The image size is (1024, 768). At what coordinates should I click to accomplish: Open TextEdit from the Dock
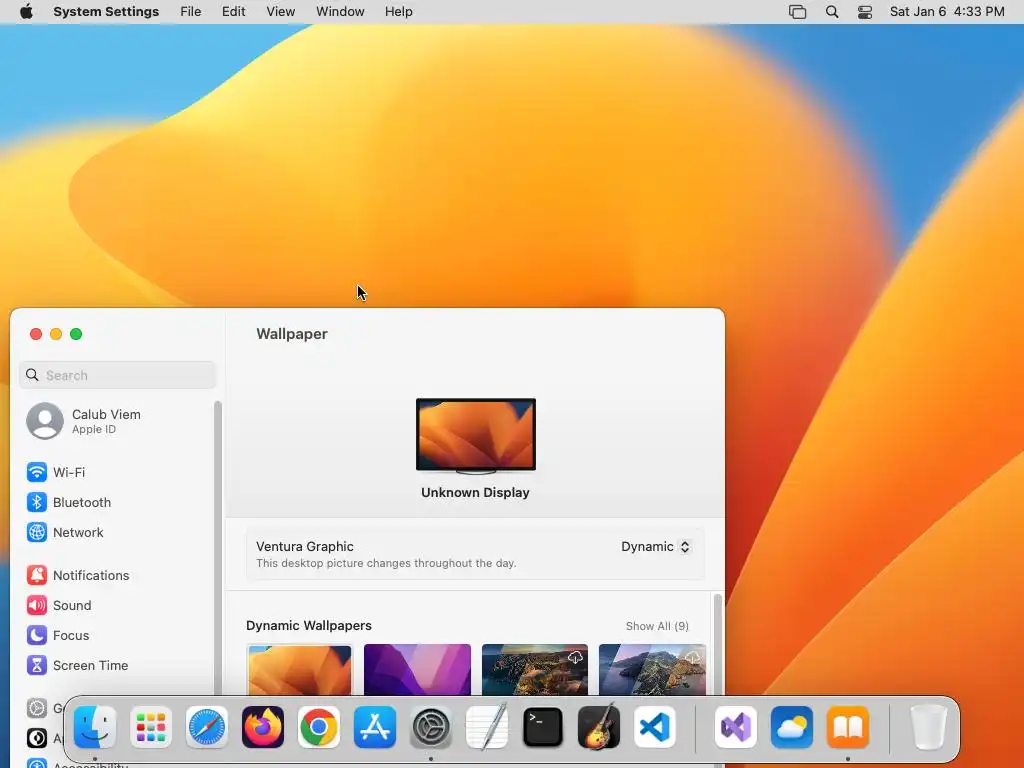(487, 727)
